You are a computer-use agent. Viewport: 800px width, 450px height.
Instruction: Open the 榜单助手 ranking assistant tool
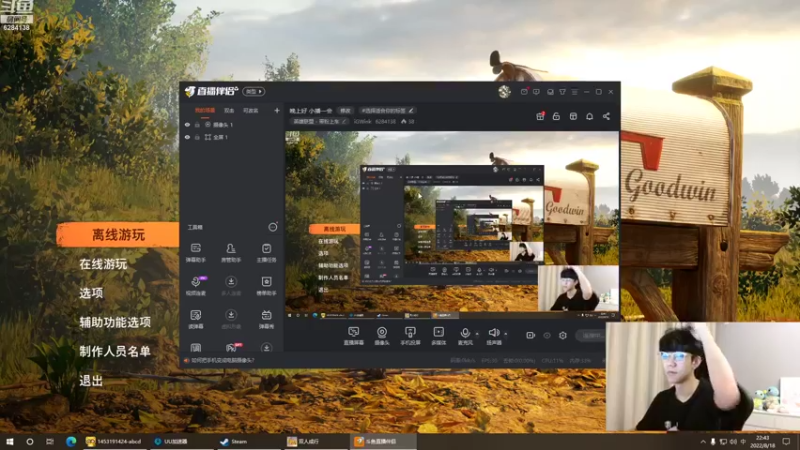[266, 286]
